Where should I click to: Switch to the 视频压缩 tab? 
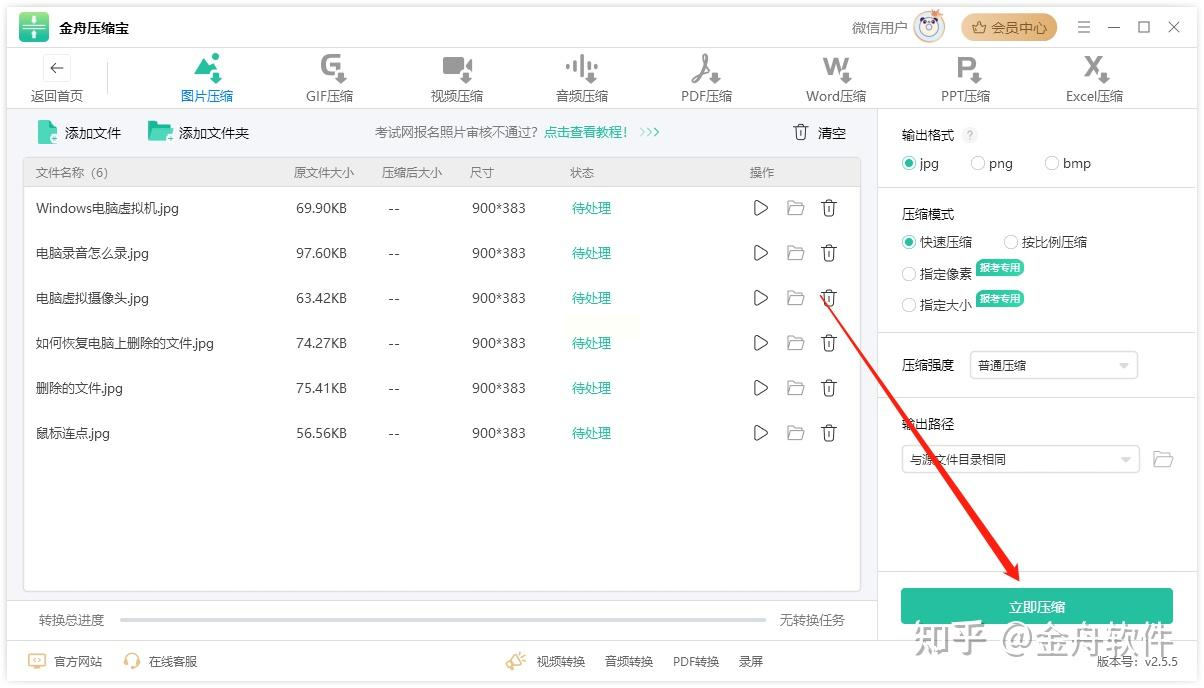[457, 79]
